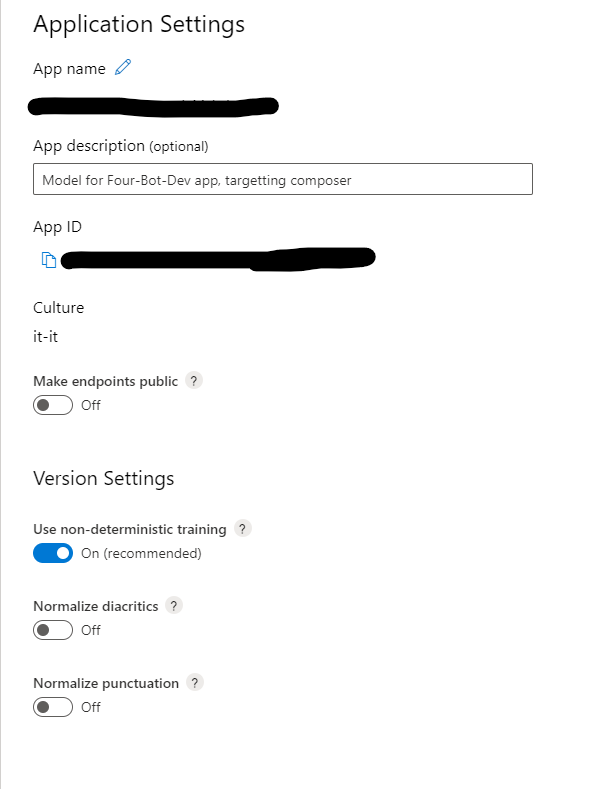Open help tooltip for Make endpoints public
Viewport: 613px width, 789px height.
point(194,380)
